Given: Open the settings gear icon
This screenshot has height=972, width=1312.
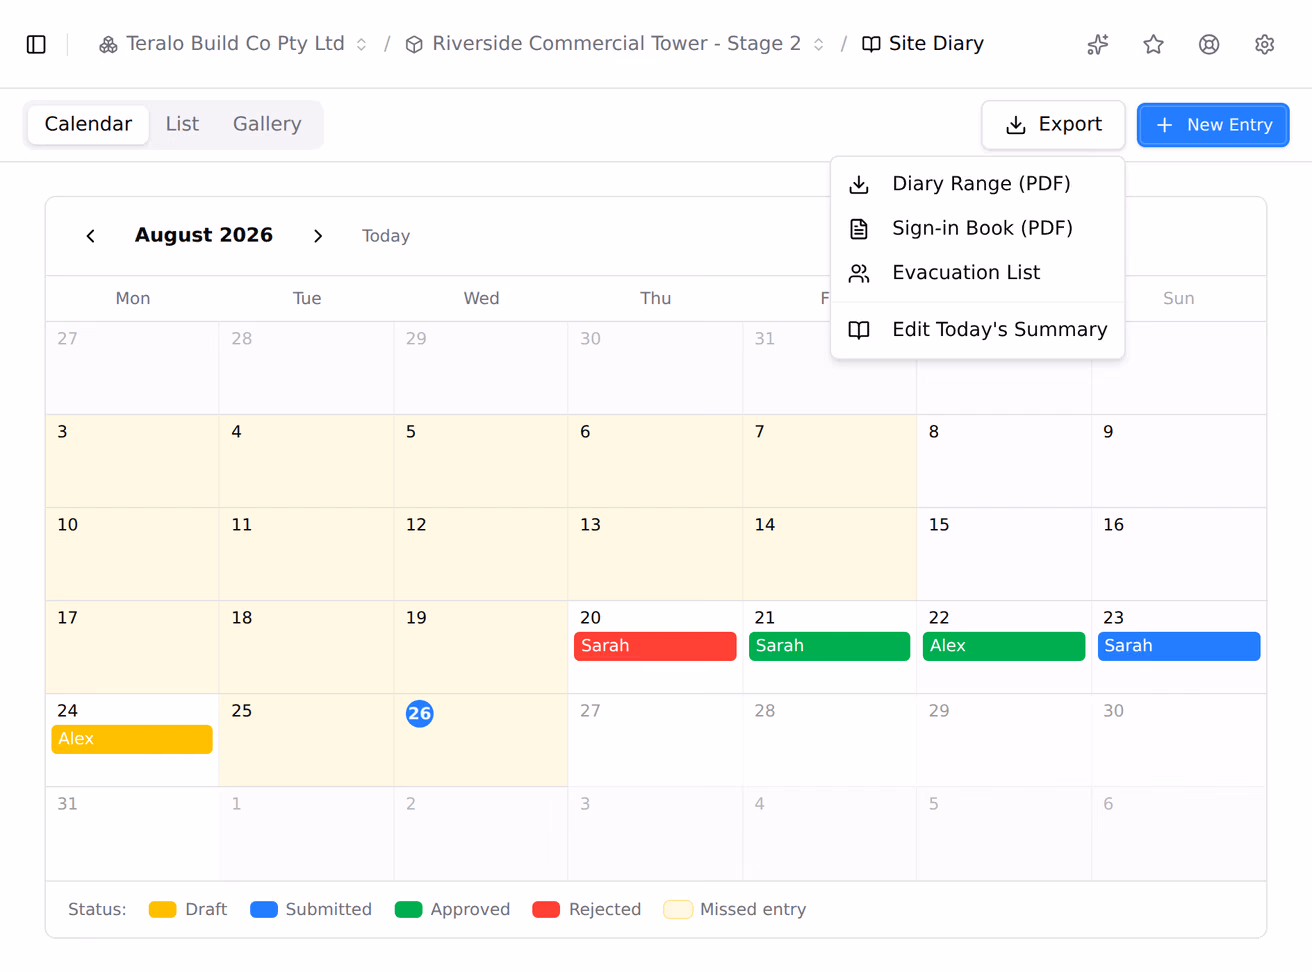Looking at the screenshot, I should pyautogui.click(x=1265, y=44).
